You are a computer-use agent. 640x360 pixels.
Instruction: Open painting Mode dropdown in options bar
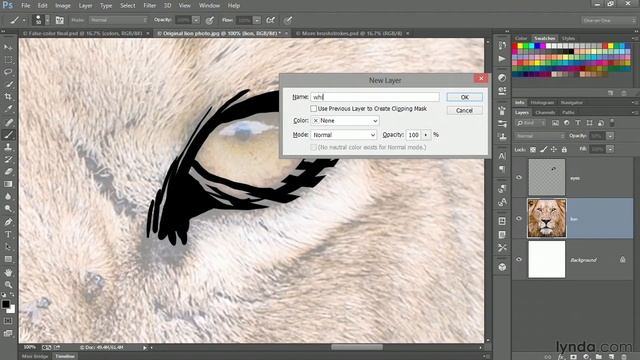point(118,20)
